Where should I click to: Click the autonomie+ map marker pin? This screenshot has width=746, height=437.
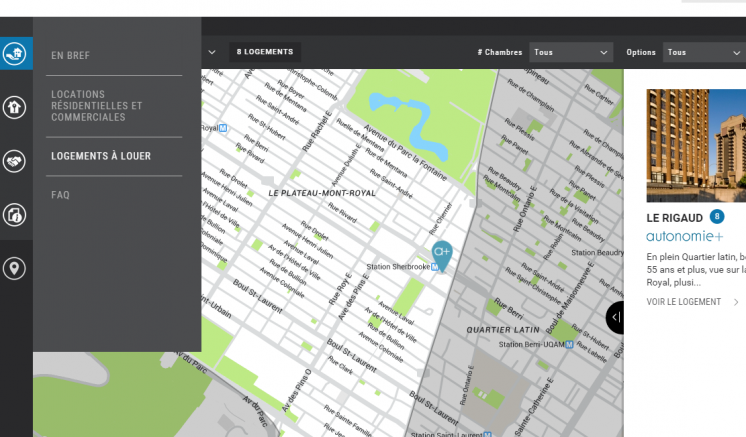tap(441, 254)
